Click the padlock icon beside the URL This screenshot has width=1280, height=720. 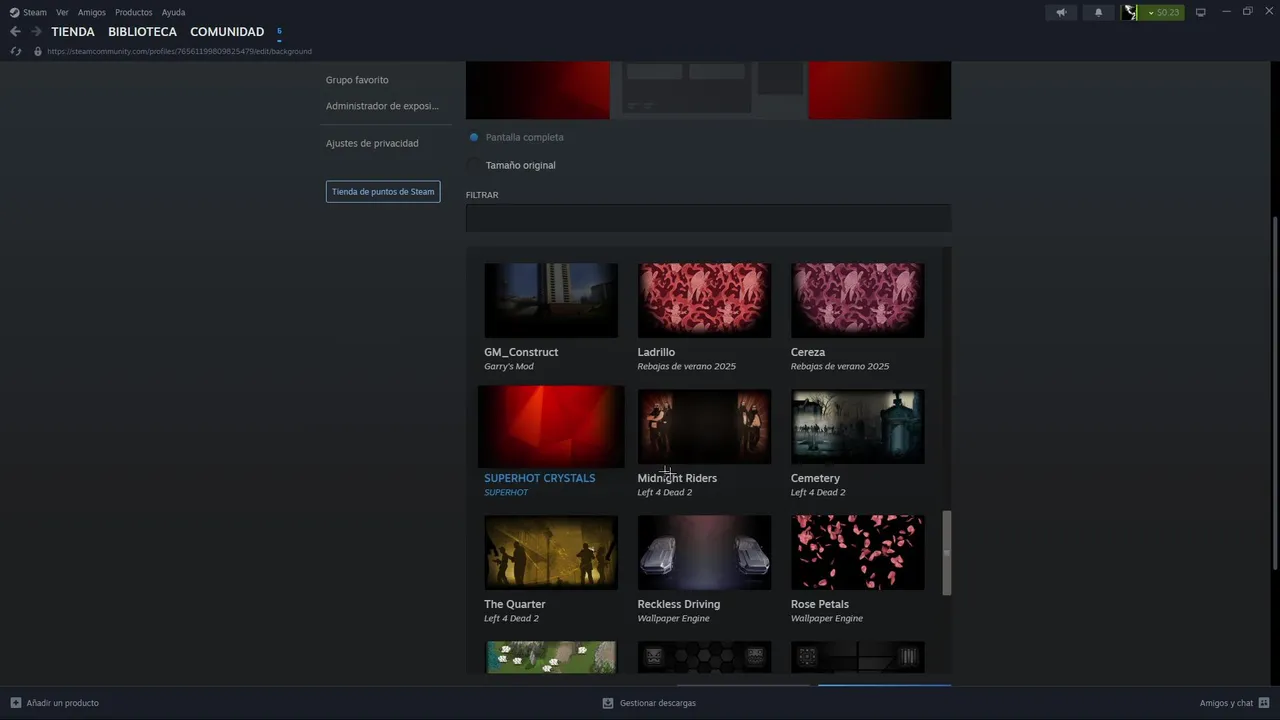tap(38, 51)
